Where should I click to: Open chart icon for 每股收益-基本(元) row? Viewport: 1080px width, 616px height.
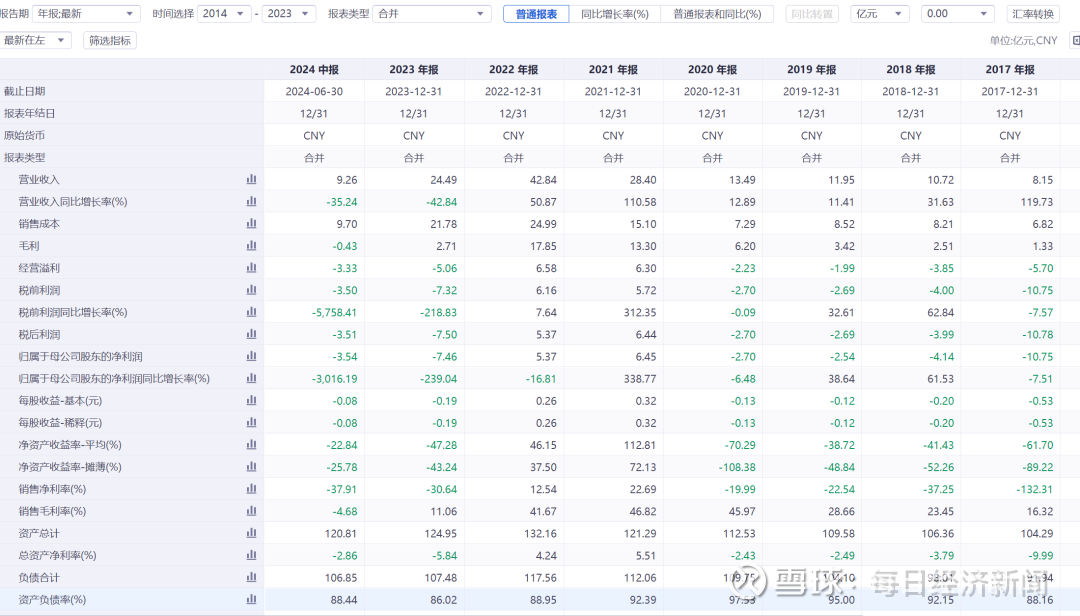pos(251,400)
